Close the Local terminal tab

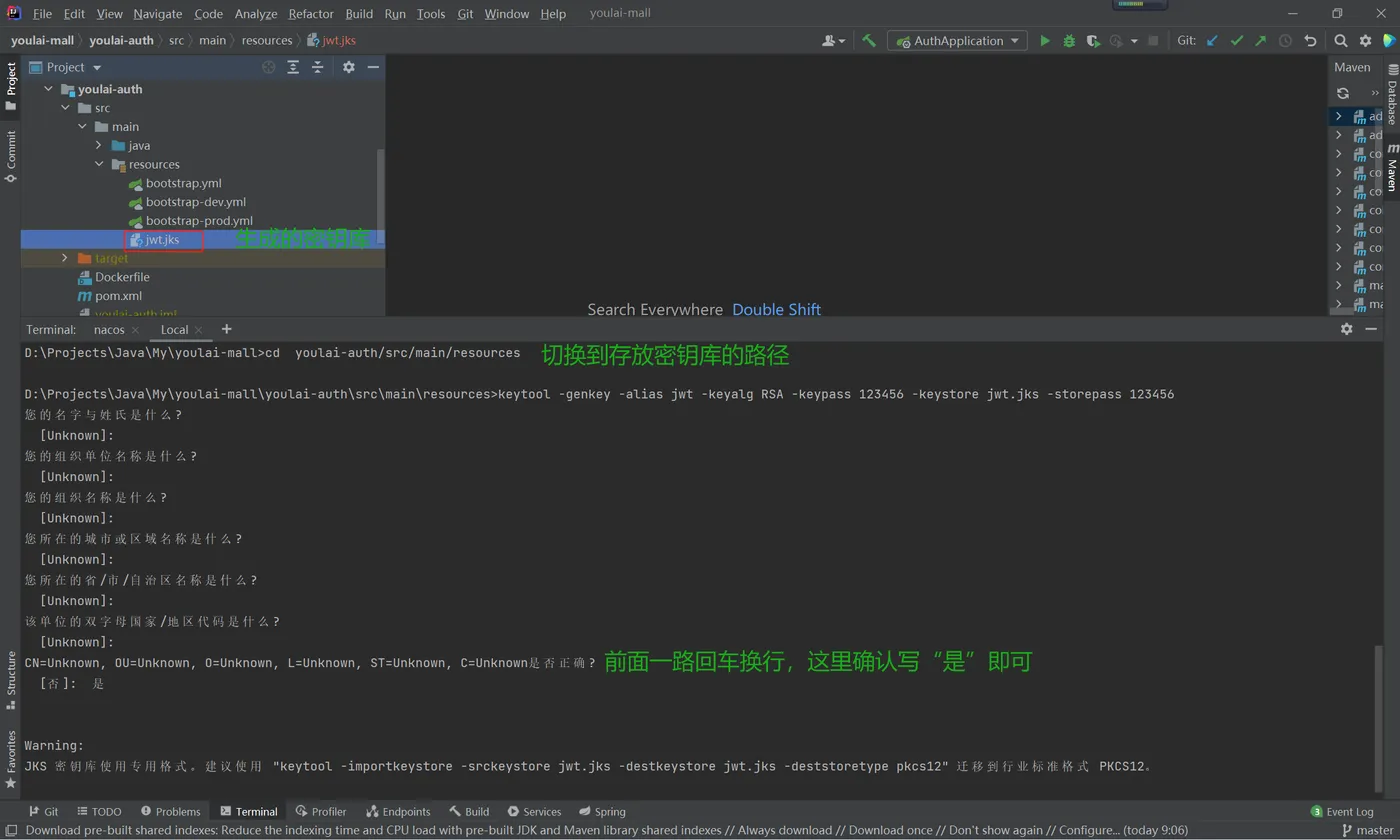tap(199, 330)
